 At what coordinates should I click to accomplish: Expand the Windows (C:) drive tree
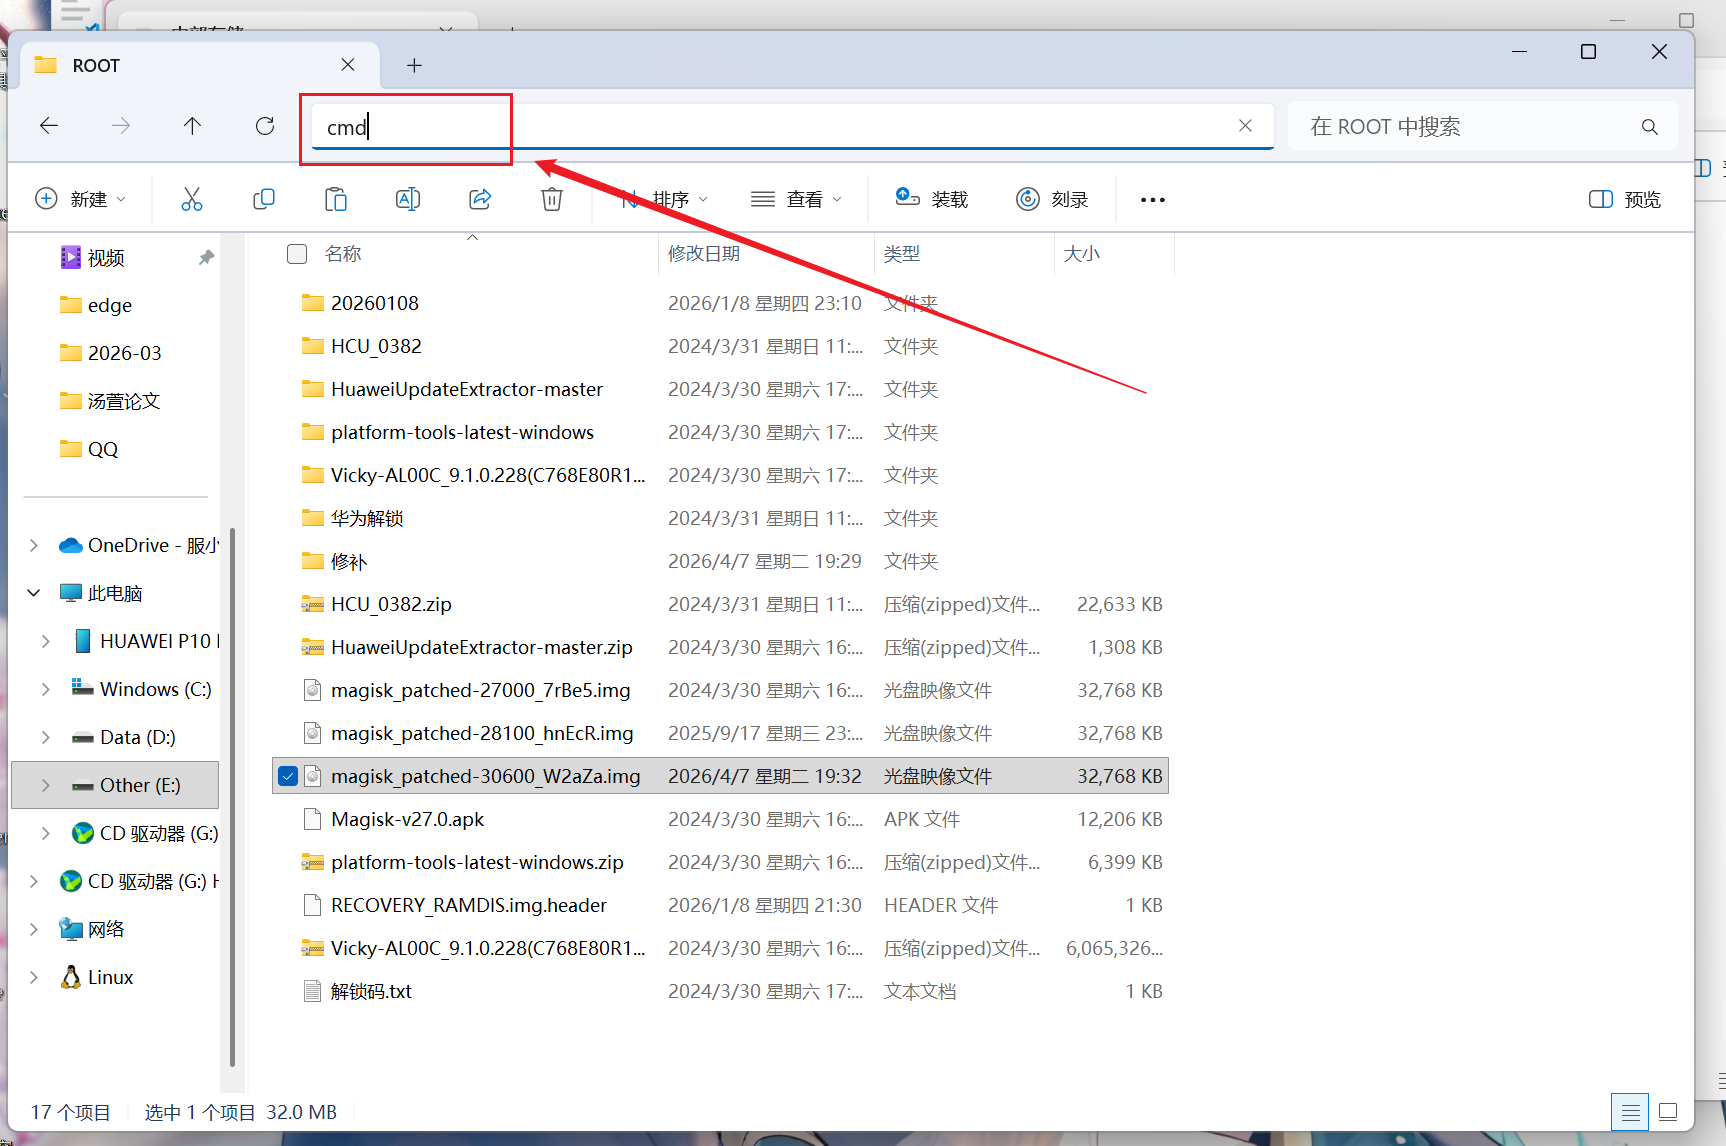click(46, 689)
